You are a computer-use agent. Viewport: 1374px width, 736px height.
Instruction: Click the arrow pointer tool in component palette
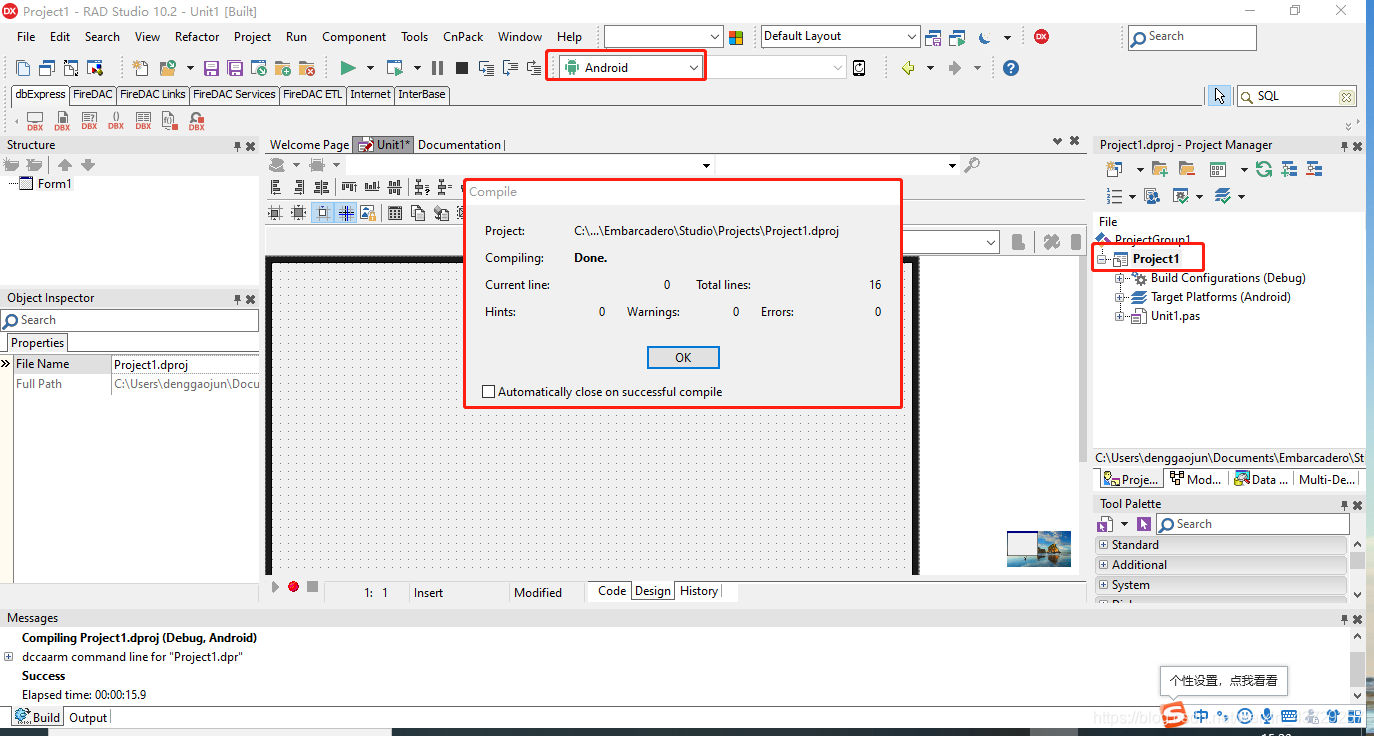(1219, 96)
